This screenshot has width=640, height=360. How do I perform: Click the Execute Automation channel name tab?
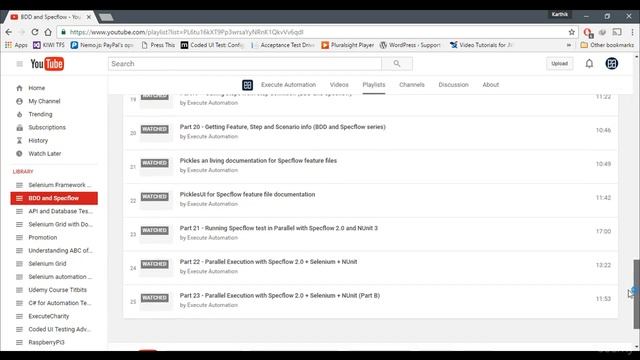(288, 85)
